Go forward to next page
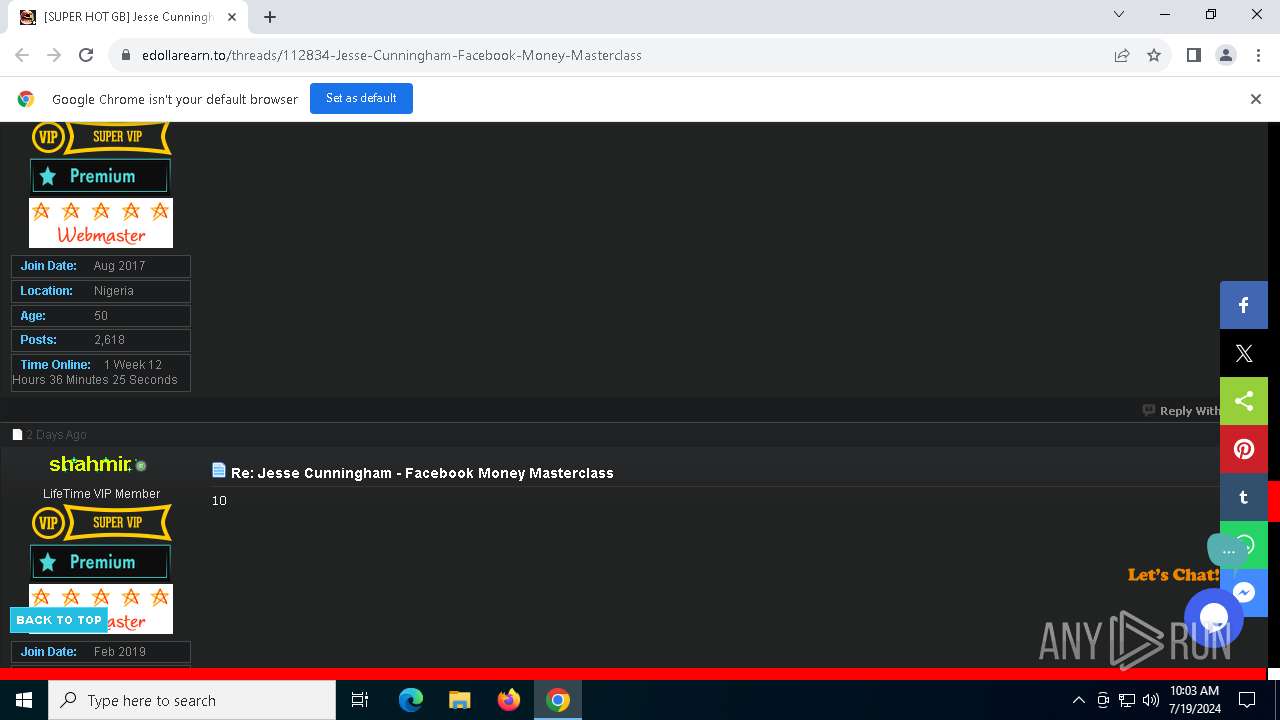This screenshot has height=720, width=1280. tap(54, 55)
